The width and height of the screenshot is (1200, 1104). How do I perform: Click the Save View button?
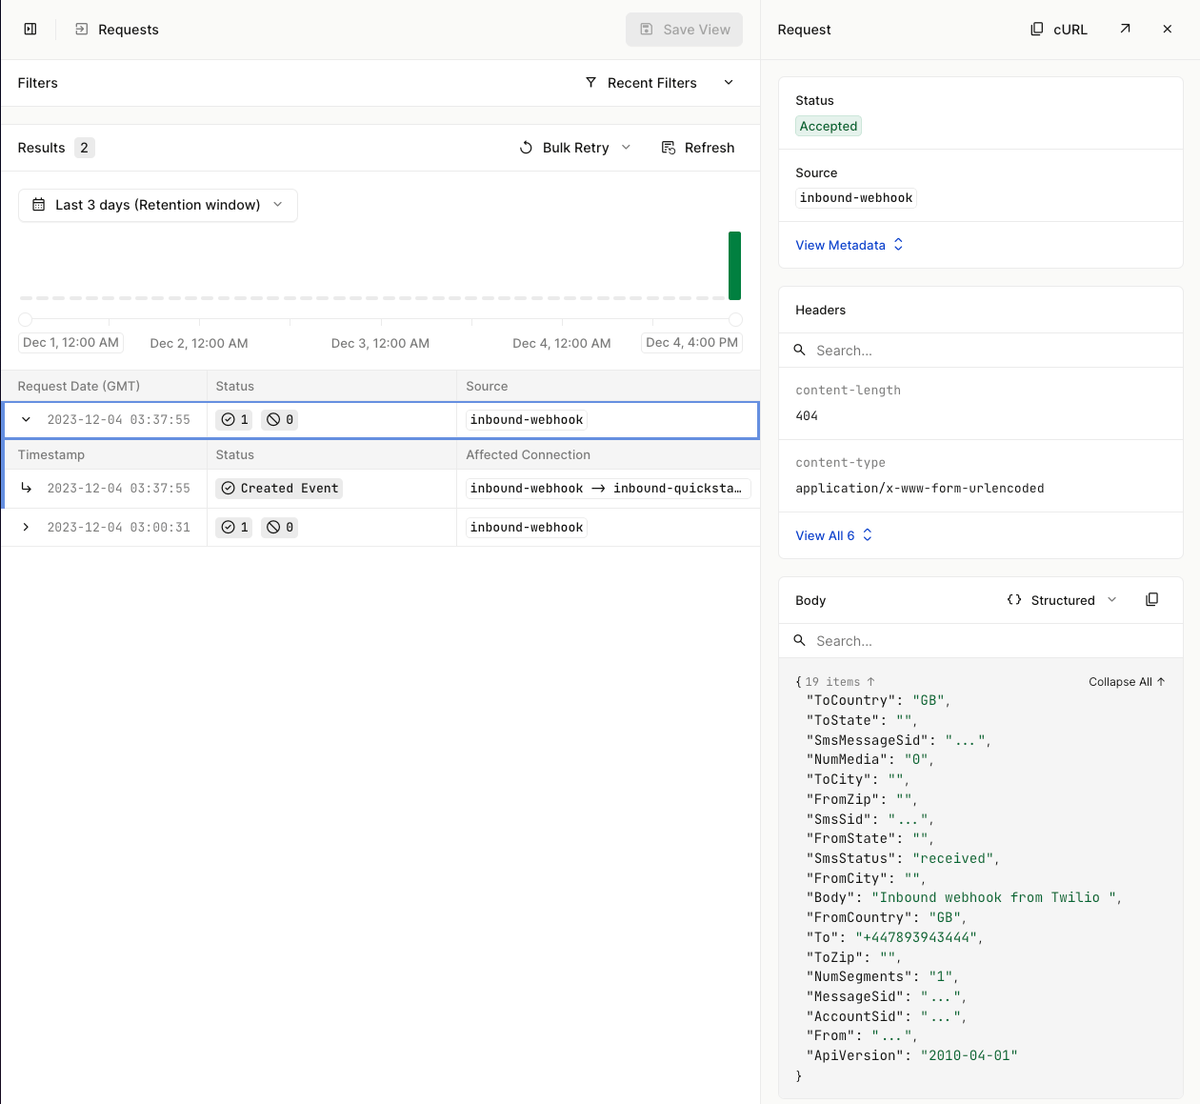684,29
